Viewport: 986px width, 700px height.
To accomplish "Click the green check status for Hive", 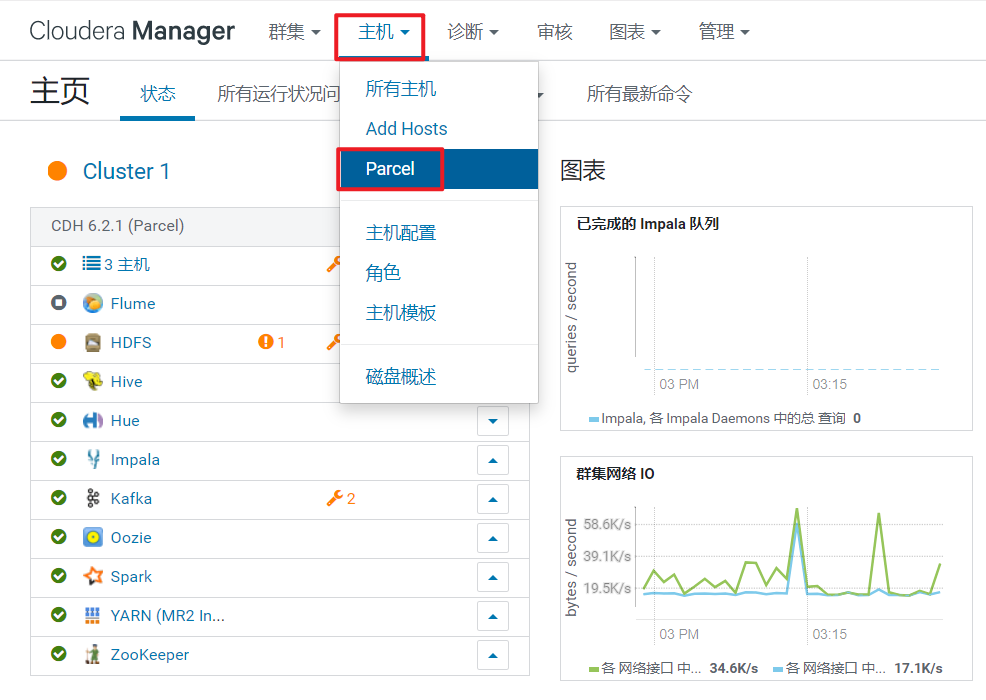I will tap(58, 381).
